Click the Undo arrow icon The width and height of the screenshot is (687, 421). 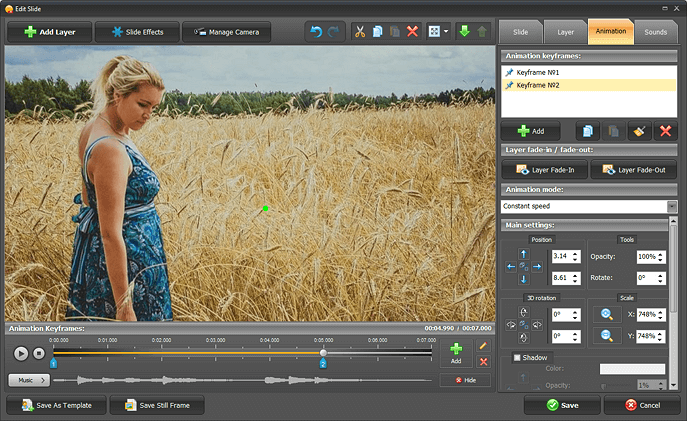point(316,32)
